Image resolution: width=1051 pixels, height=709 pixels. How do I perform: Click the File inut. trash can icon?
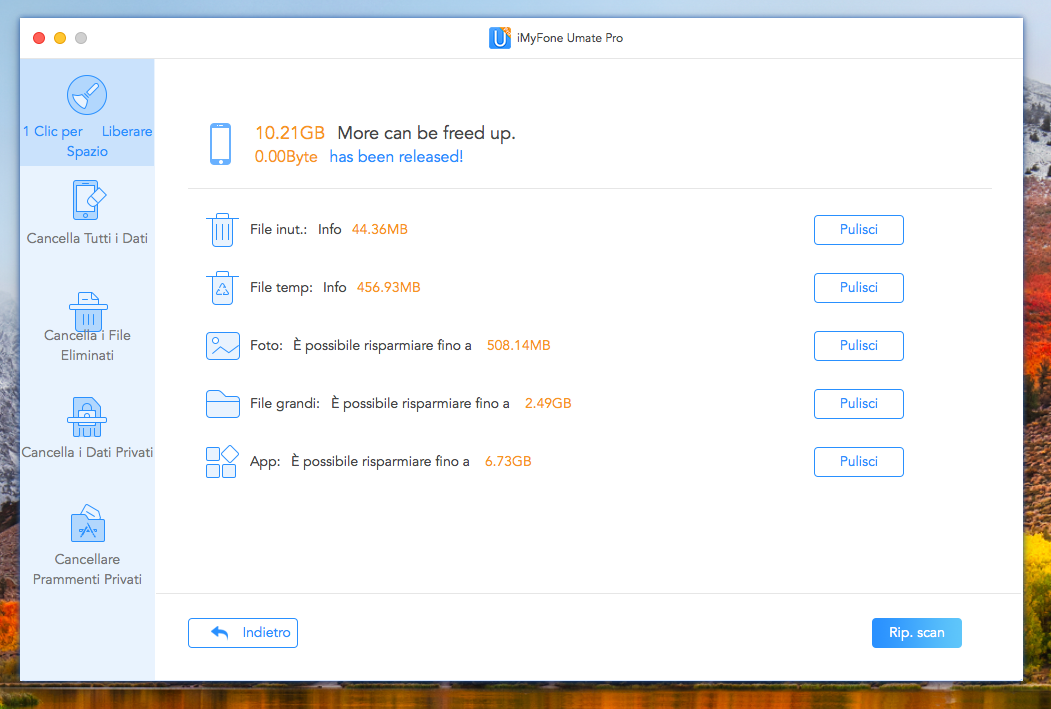pyautogui.click(x=222, y=229)
